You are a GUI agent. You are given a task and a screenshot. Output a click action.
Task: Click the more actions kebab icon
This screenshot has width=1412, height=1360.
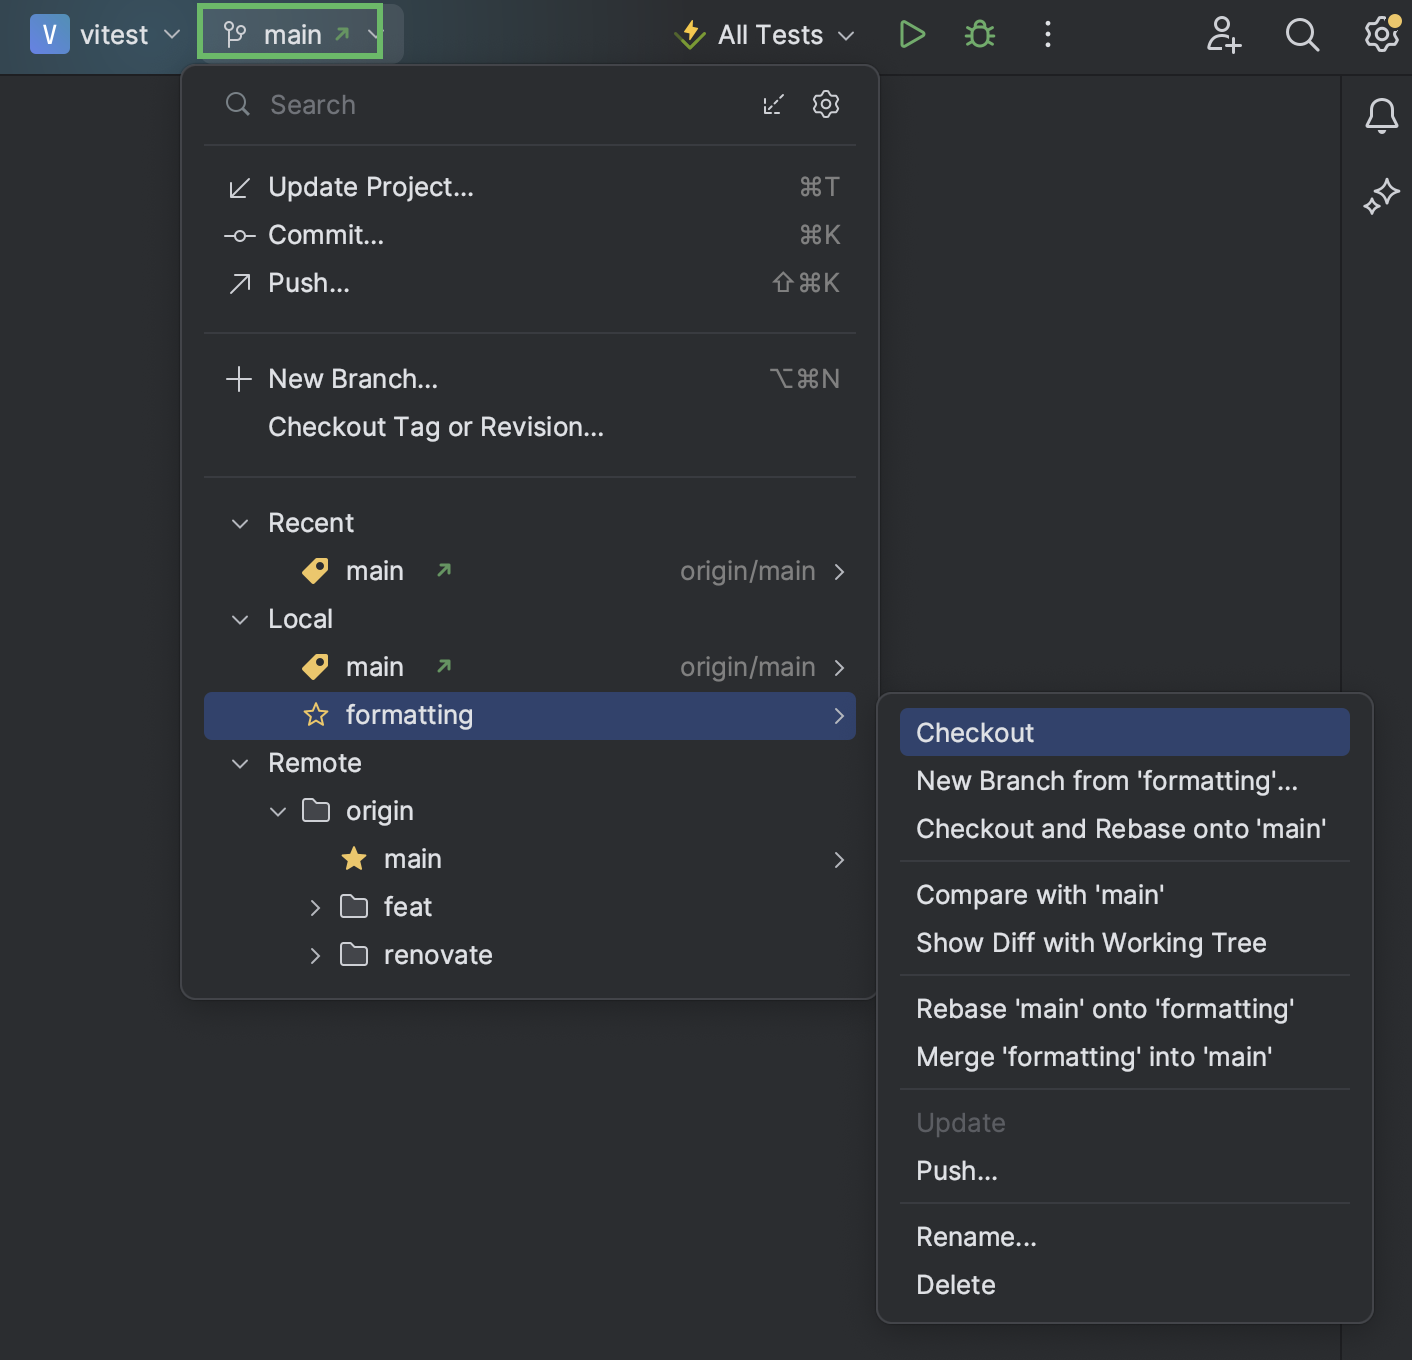coord(1047,34)
